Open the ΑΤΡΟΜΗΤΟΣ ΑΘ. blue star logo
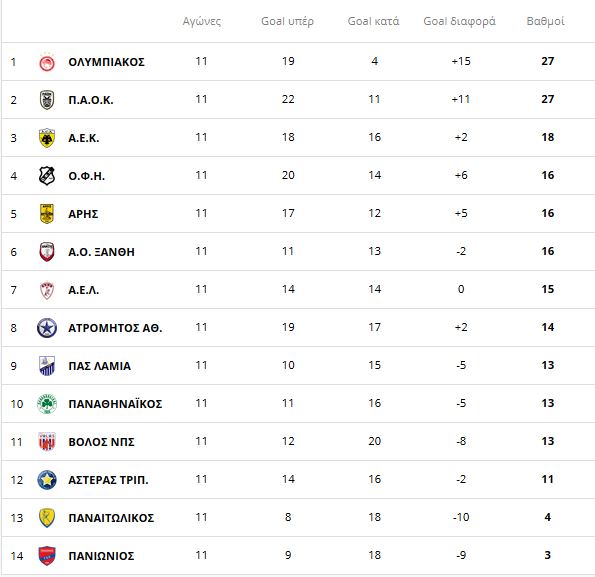Image resolution: width=595 pixels, height=577 pixels. point(47,328)
